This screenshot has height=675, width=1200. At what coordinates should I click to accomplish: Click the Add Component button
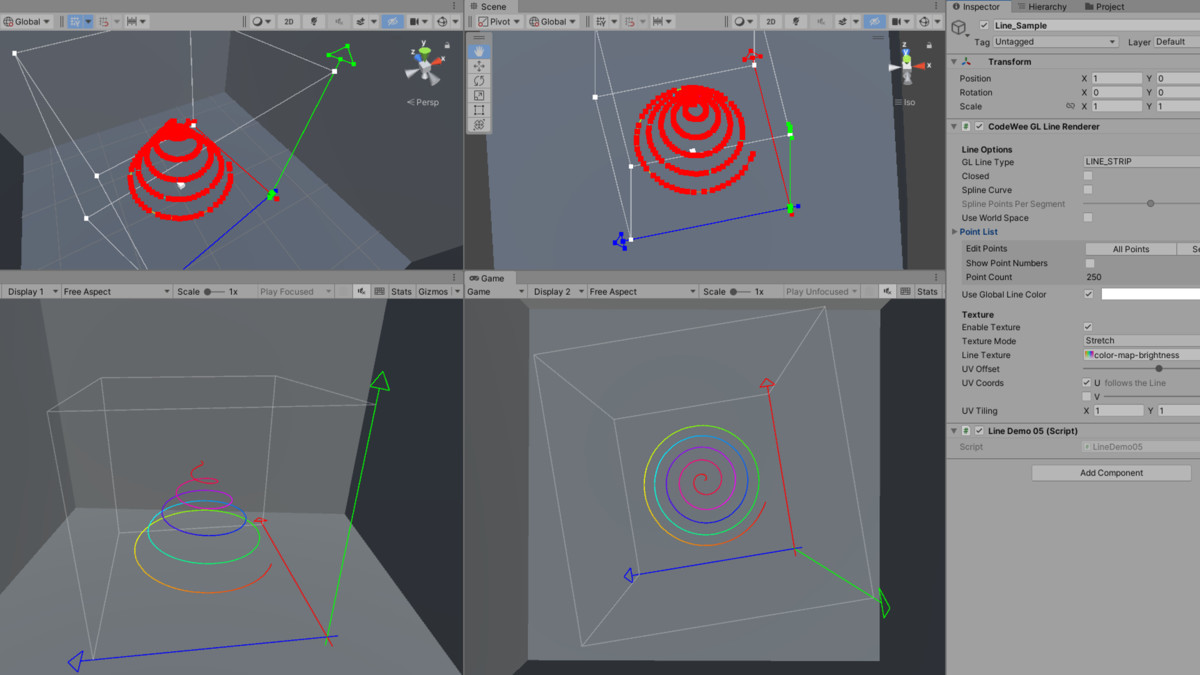tap(1110, 472)
